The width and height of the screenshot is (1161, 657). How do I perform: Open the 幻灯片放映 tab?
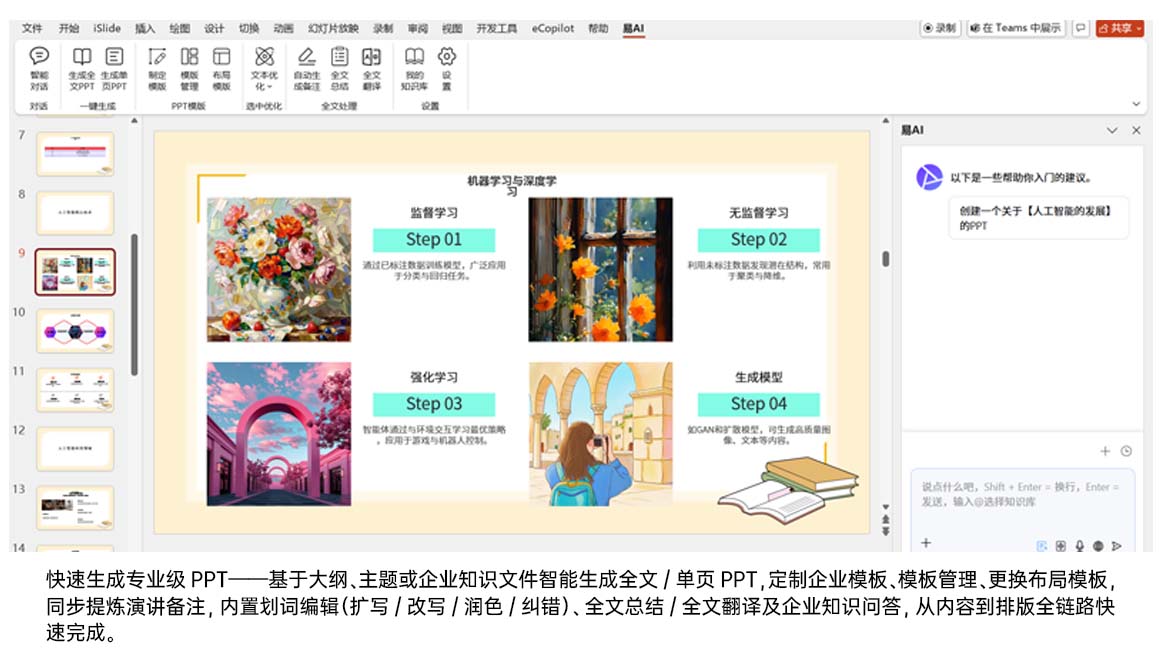(333, 29)
